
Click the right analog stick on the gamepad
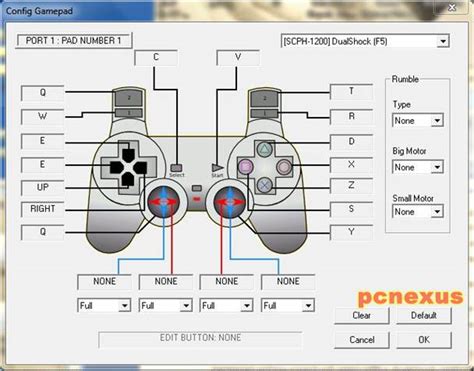click(x=230, y=202)
